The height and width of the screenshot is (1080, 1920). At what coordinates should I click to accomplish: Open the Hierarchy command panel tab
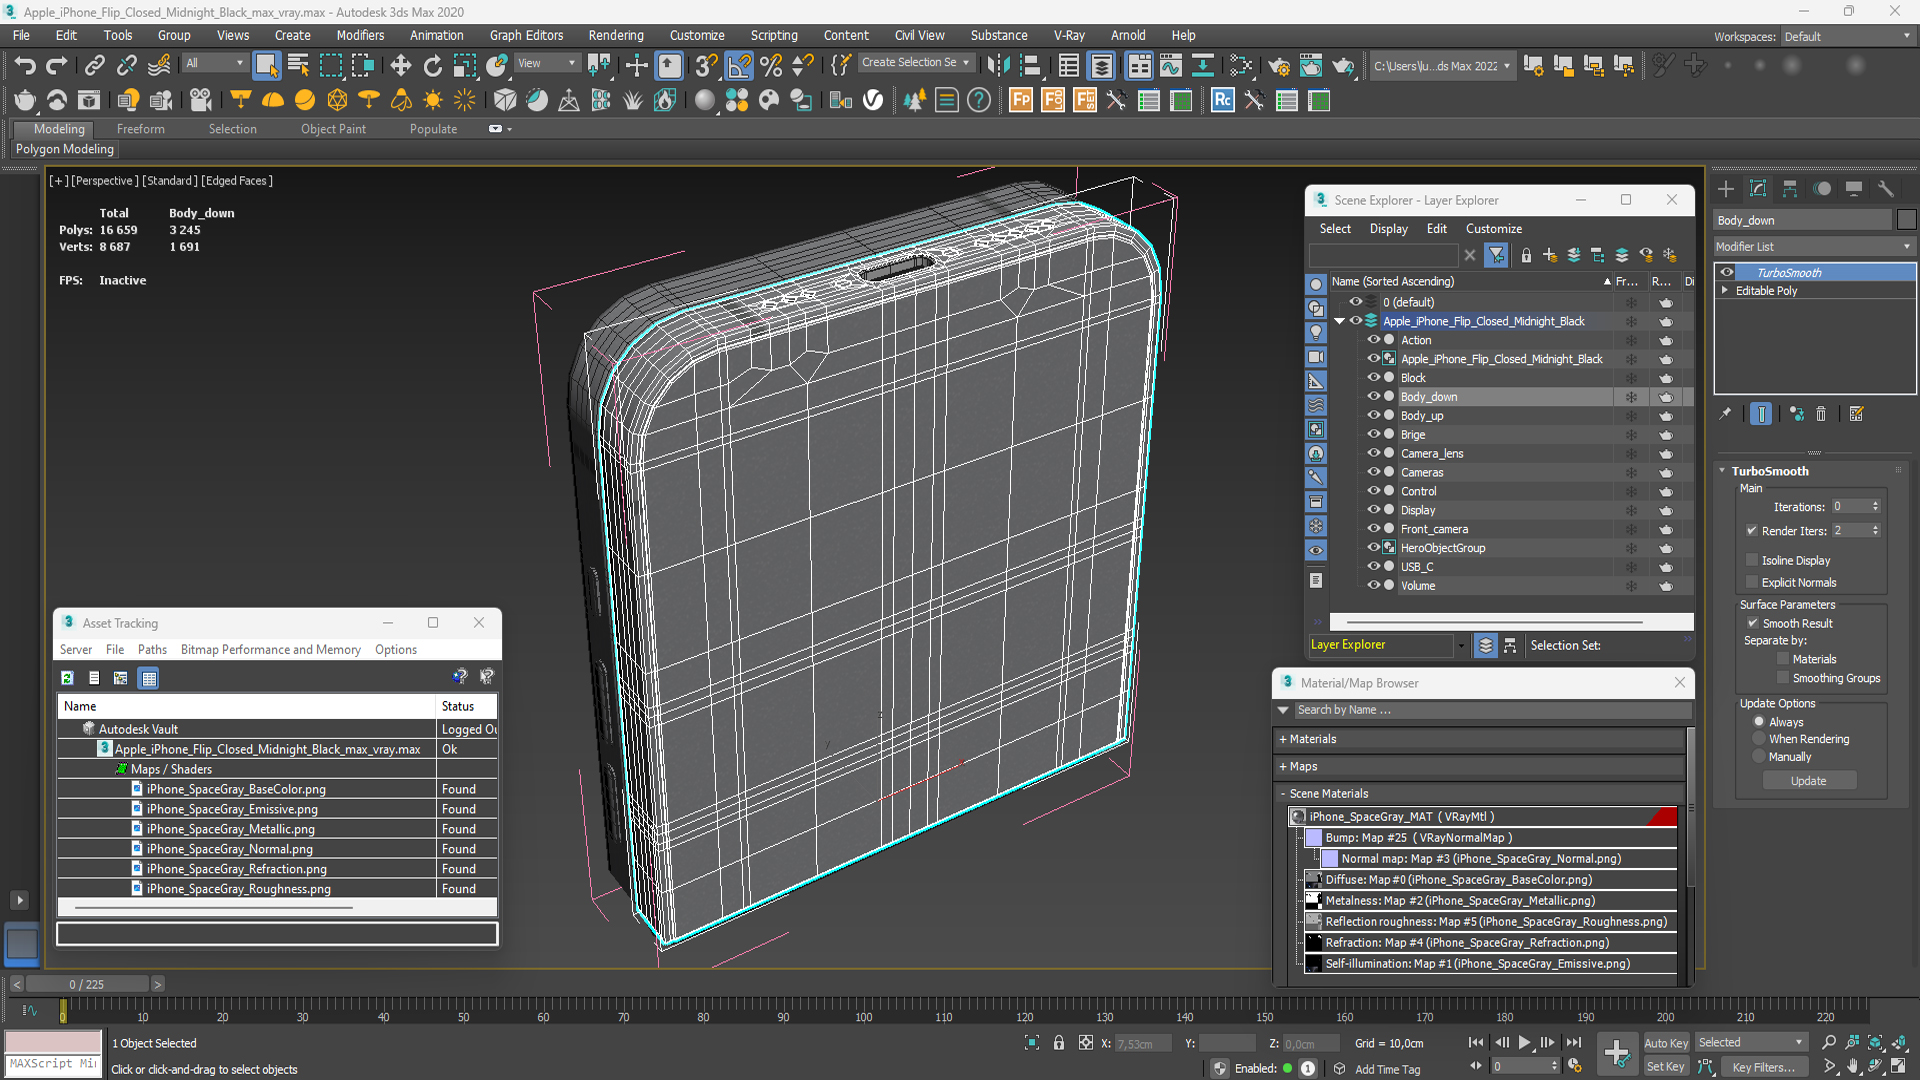[1790, 189]
